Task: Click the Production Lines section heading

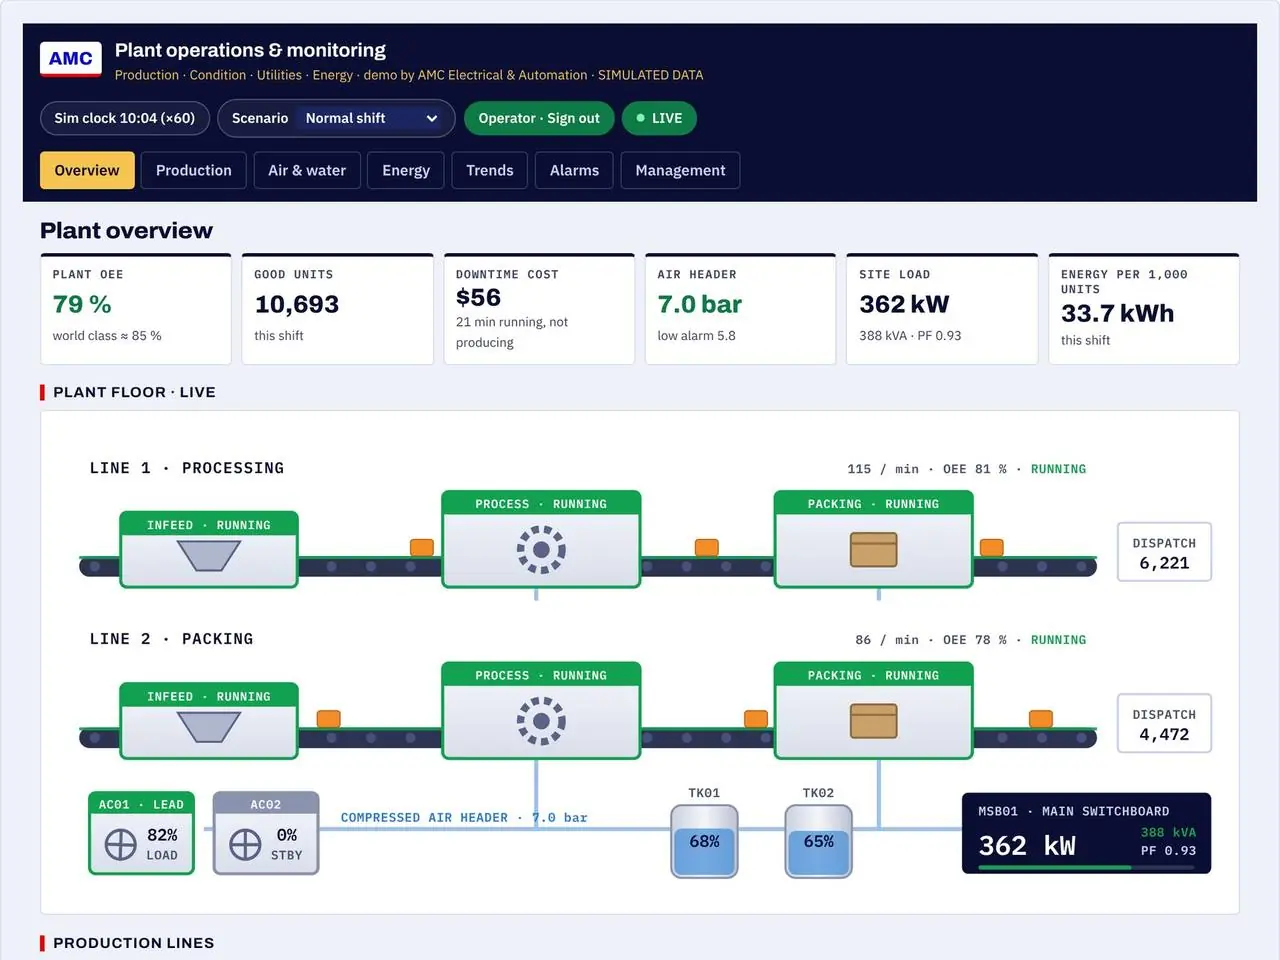Action: point(133,943)
